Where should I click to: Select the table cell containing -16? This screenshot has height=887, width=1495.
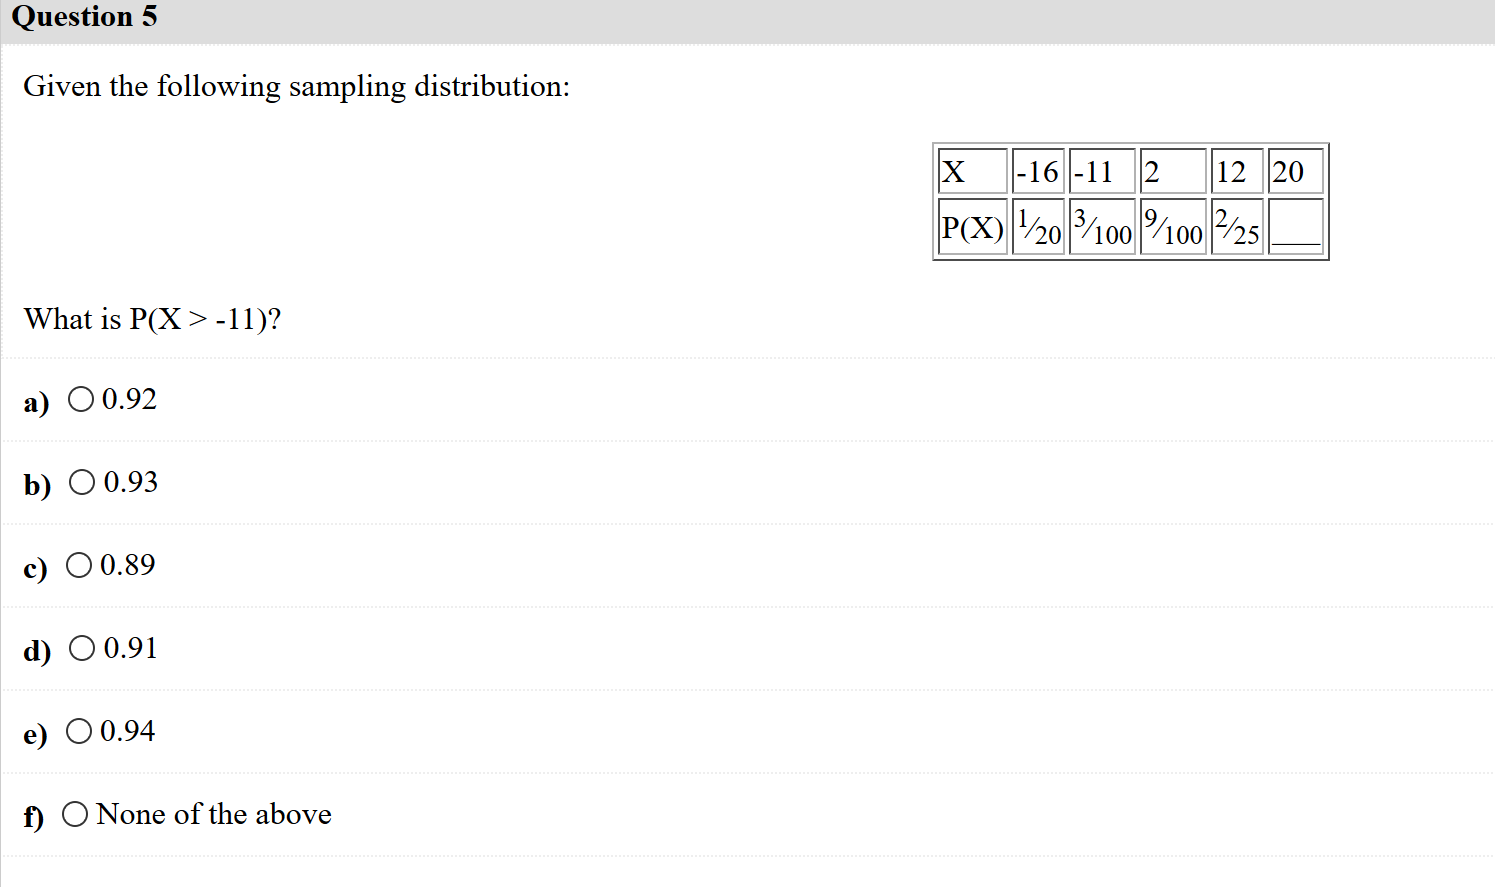pyautogui.click(x=1037, y=170)
